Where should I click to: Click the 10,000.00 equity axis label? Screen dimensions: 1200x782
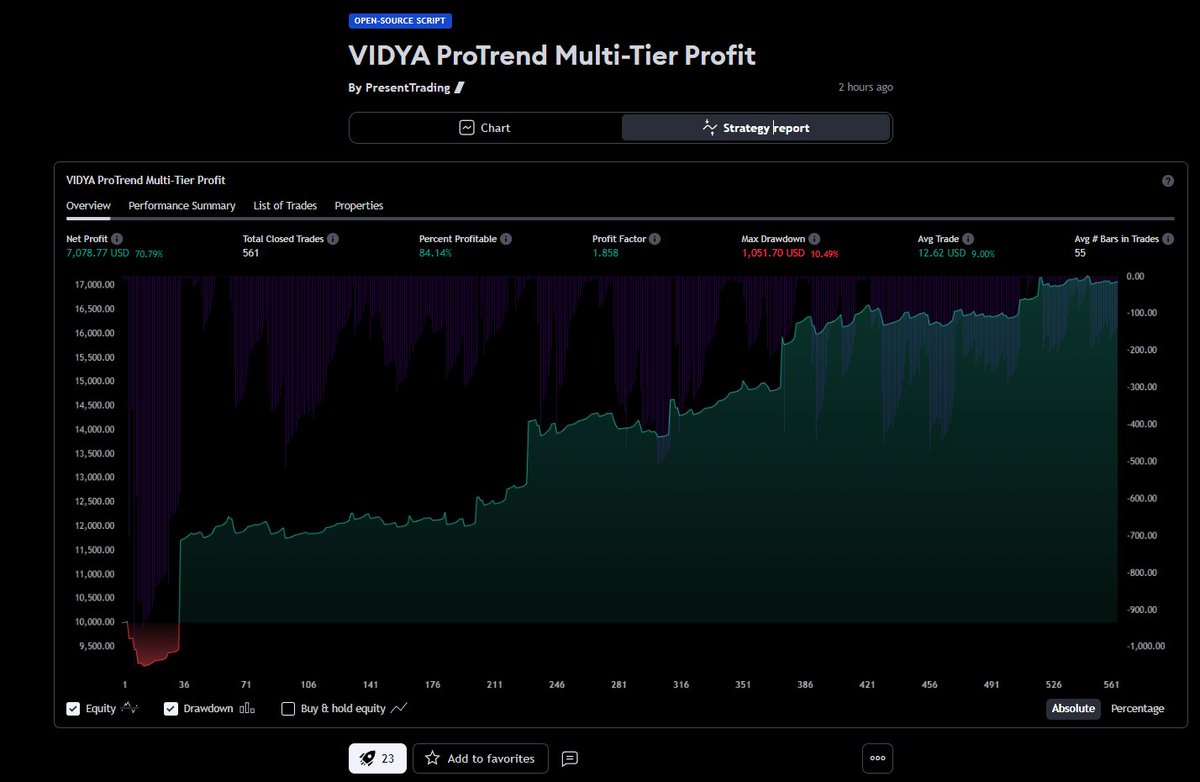94,622
